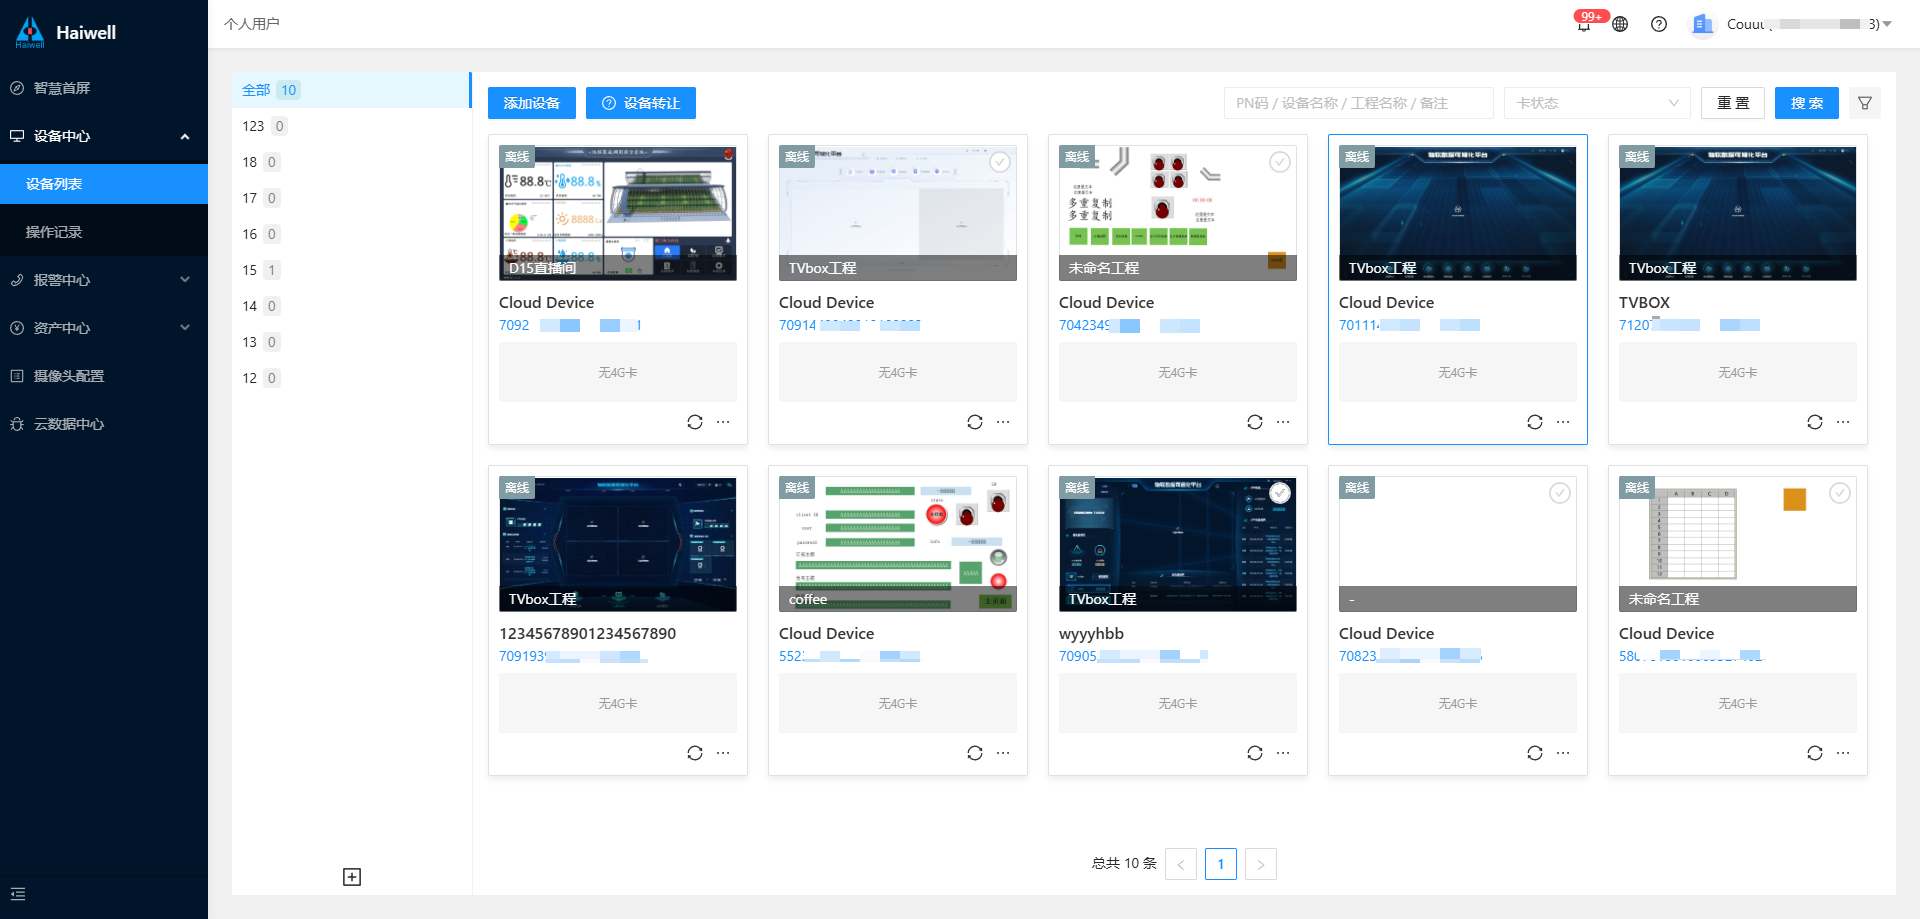Click the globe language icon
Image resolution: width=1920 pixels, height=919 pixels.
coord(1620,24)
